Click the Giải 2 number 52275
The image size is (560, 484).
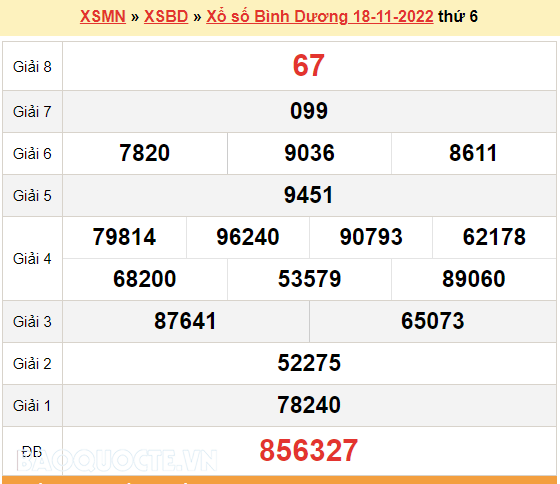coord(309,363)
